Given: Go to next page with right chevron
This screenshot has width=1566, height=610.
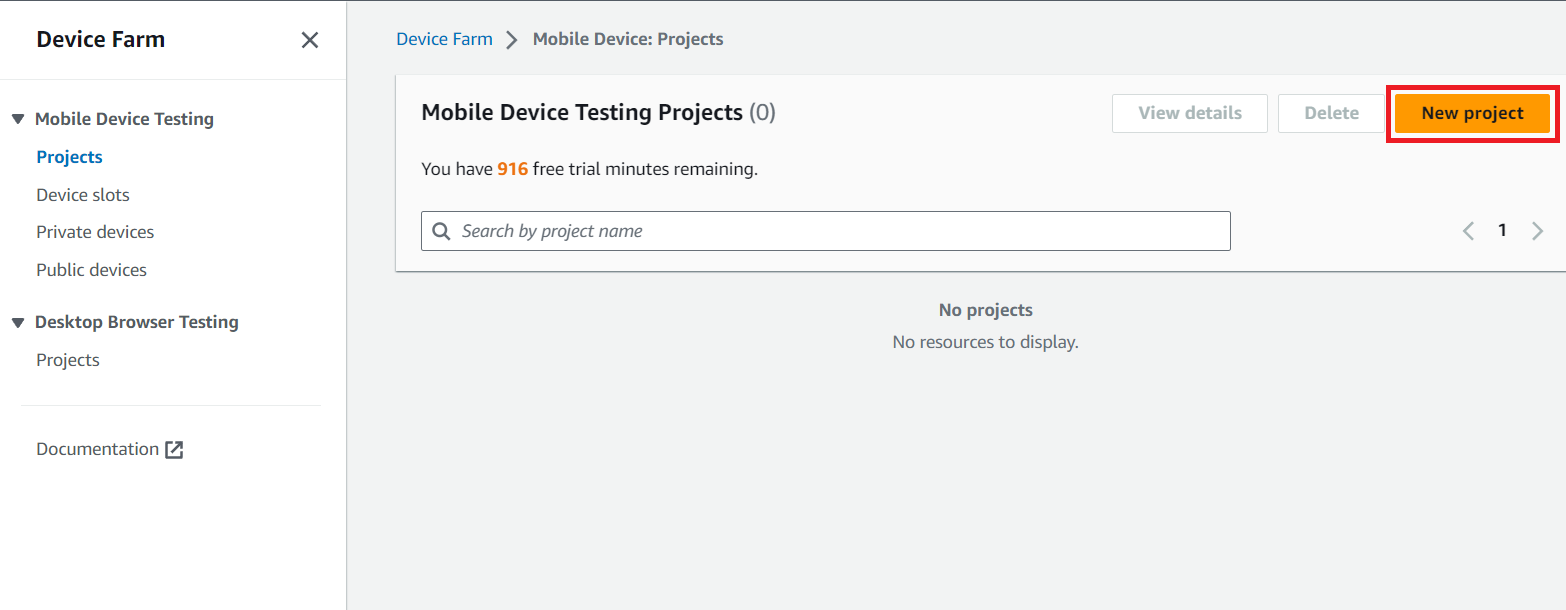Looking at the screenshot, I should (1537, 231).
